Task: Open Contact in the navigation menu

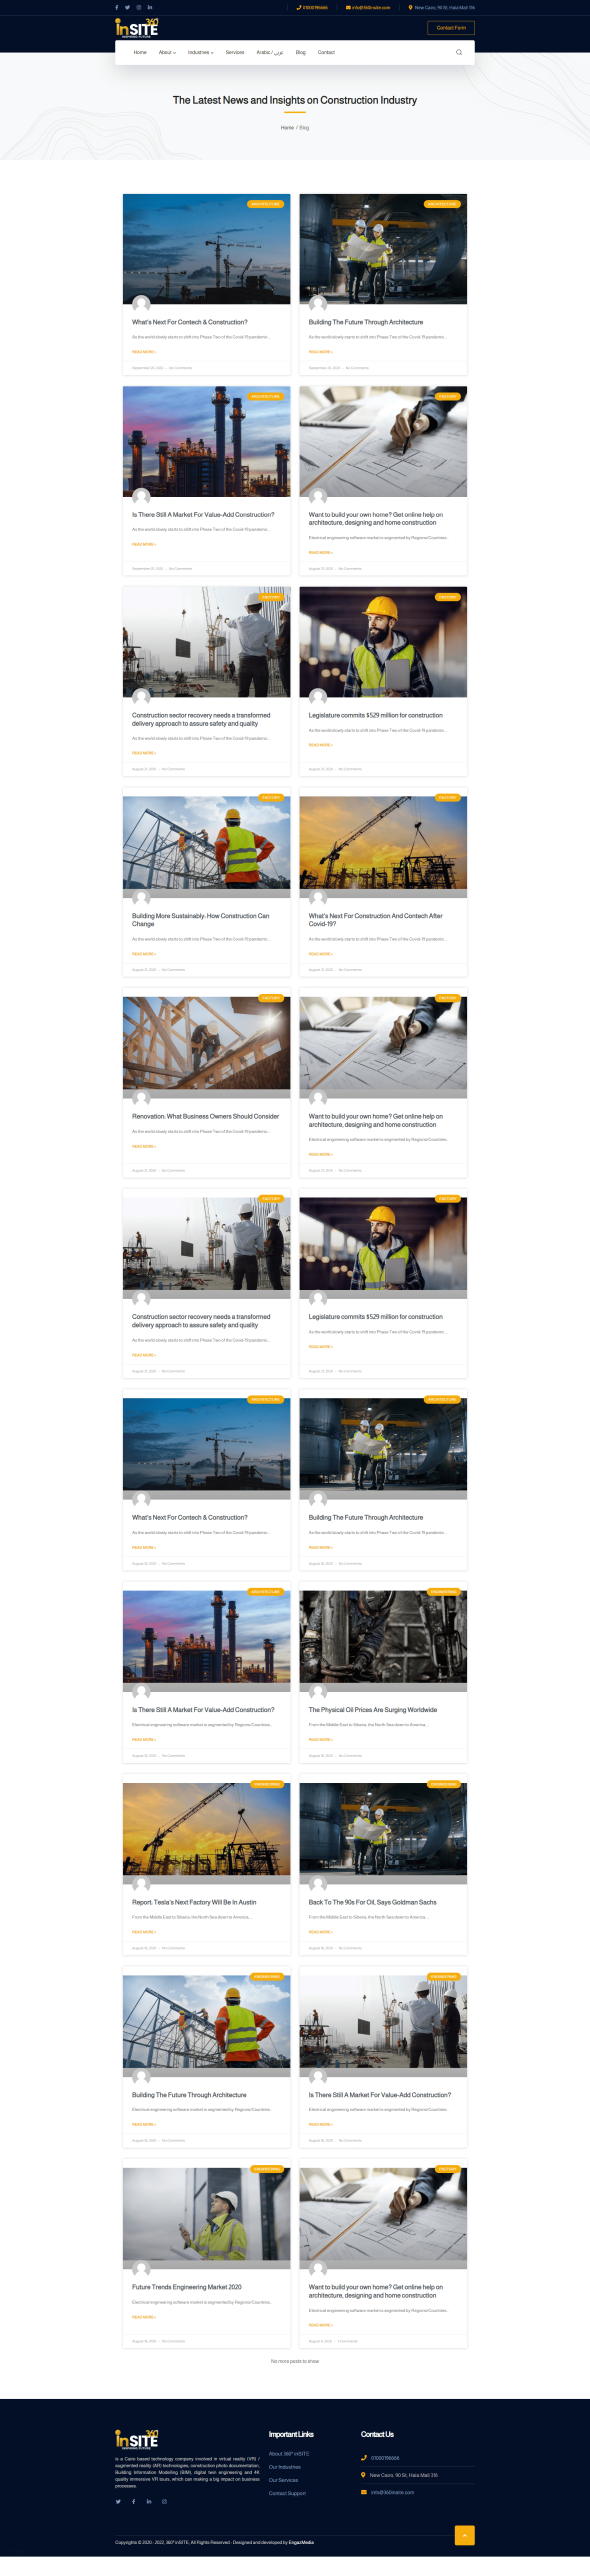Action: click(326, 52)
